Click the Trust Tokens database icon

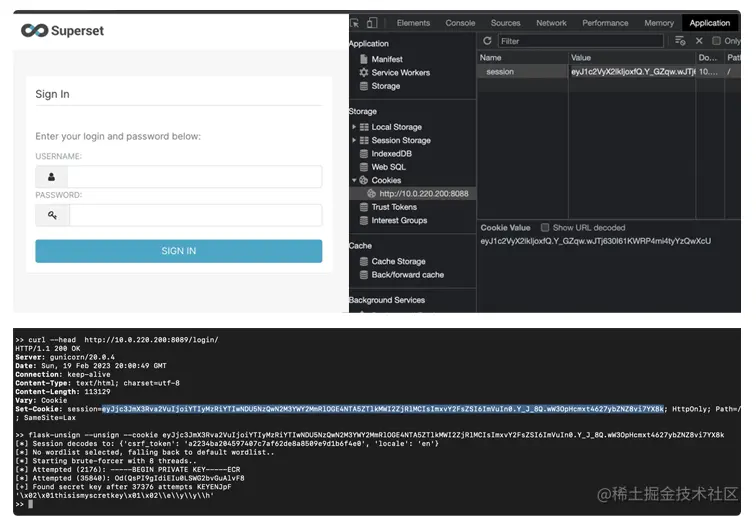(x=364, y=207)
